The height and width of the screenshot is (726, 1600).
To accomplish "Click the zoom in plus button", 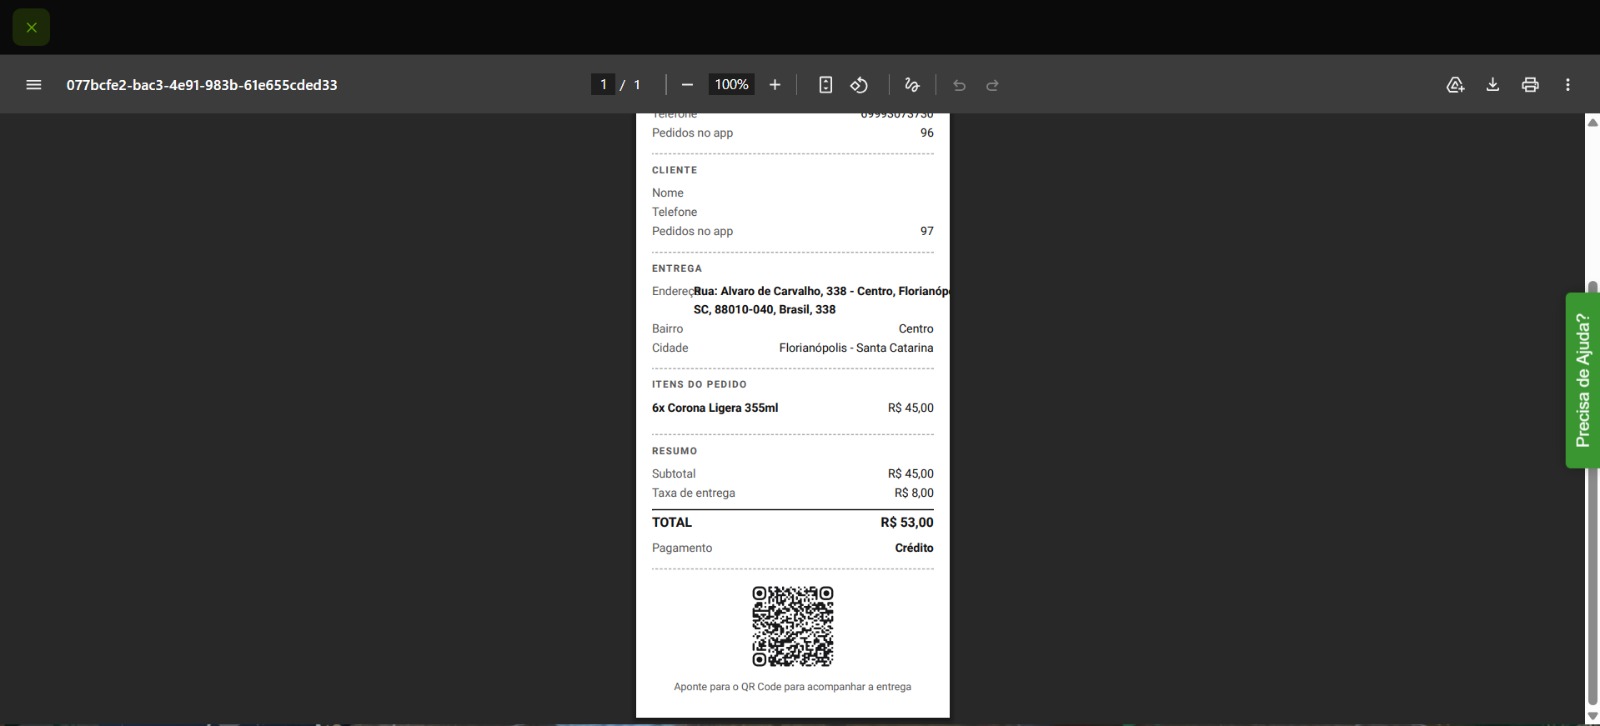I will pyautogui.click(x=775, y=85).
